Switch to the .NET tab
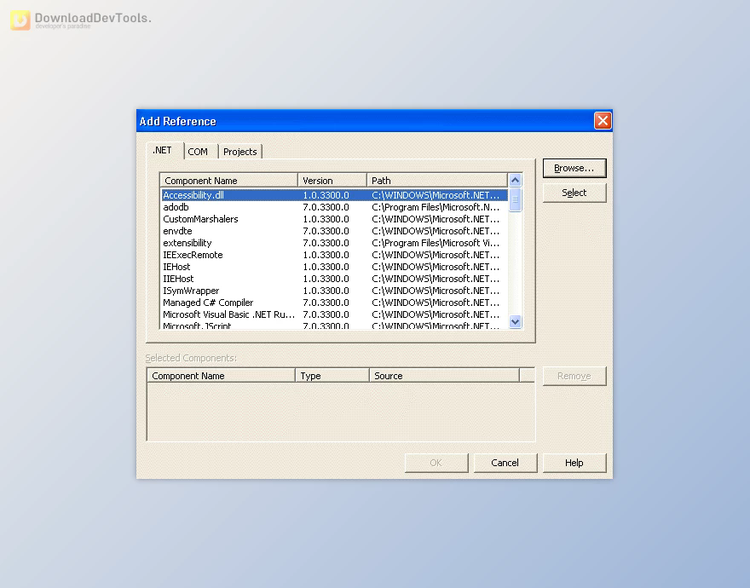This screenshot has width=750, height=588. click(x=164, y=150)
